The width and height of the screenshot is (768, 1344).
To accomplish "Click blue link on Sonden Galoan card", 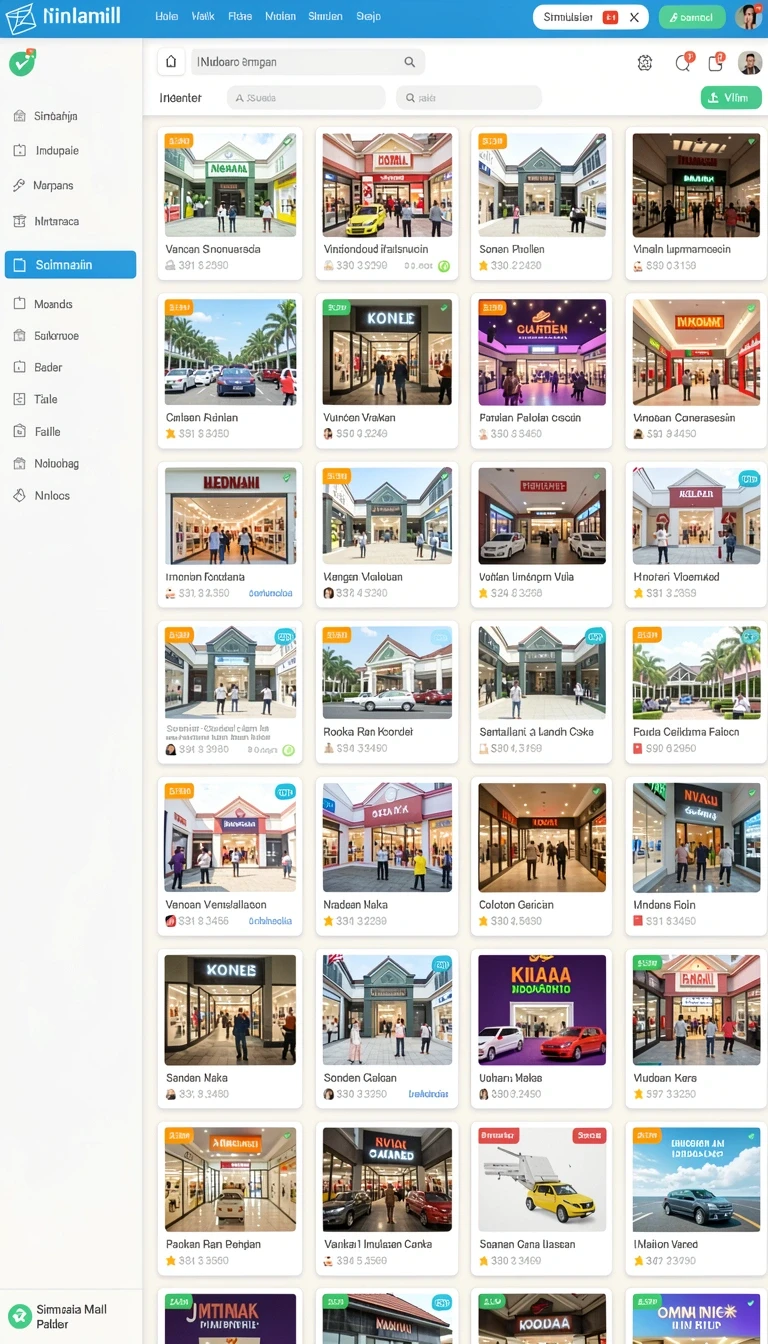I will pos(429,1094).
